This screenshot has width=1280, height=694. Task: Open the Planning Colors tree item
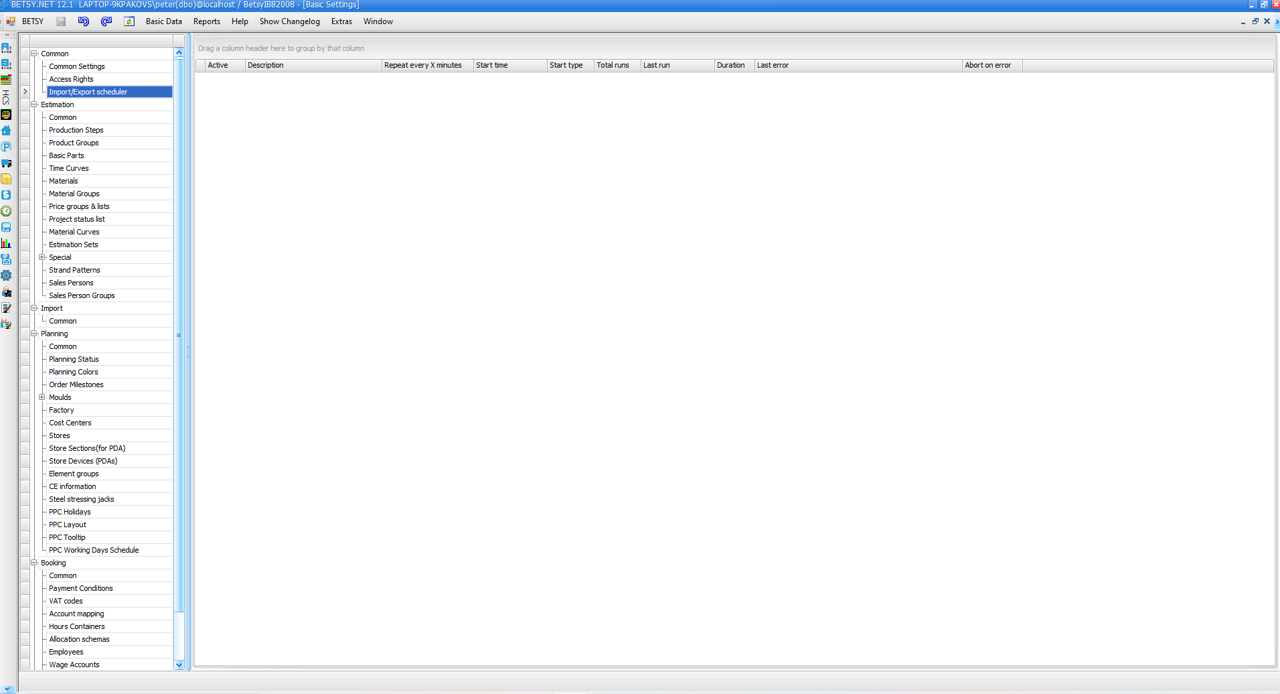(x=73, y=372)
